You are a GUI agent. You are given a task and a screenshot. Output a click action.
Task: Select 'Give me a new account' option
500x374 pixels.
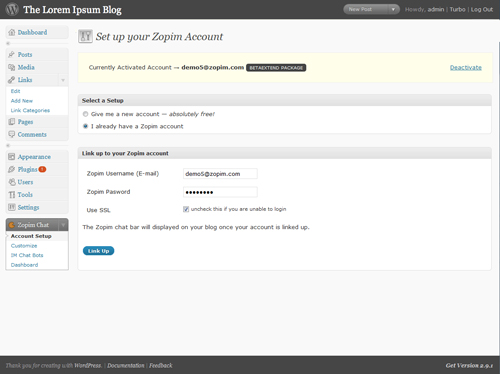(85, 114)
